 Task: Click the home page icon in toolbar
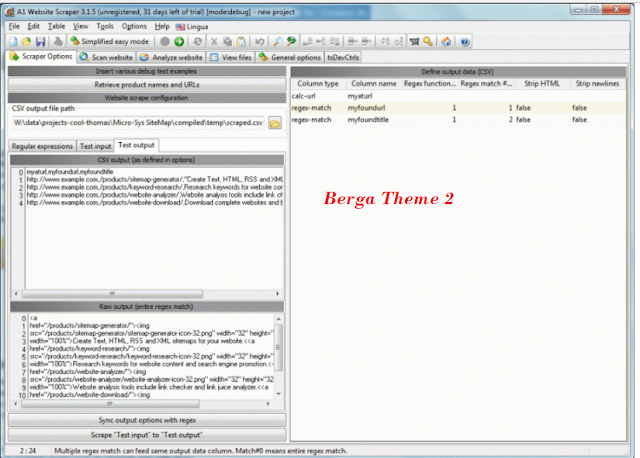(447, 42)
